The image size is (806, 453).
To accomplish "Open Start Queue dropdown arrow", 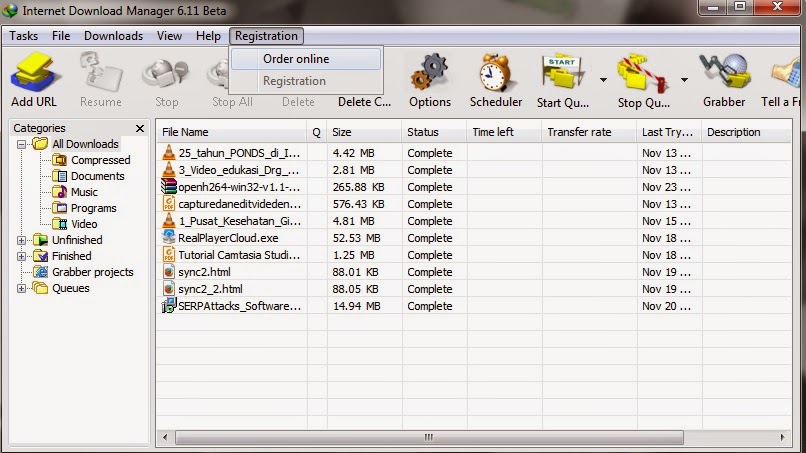I will tap(603, 80).
